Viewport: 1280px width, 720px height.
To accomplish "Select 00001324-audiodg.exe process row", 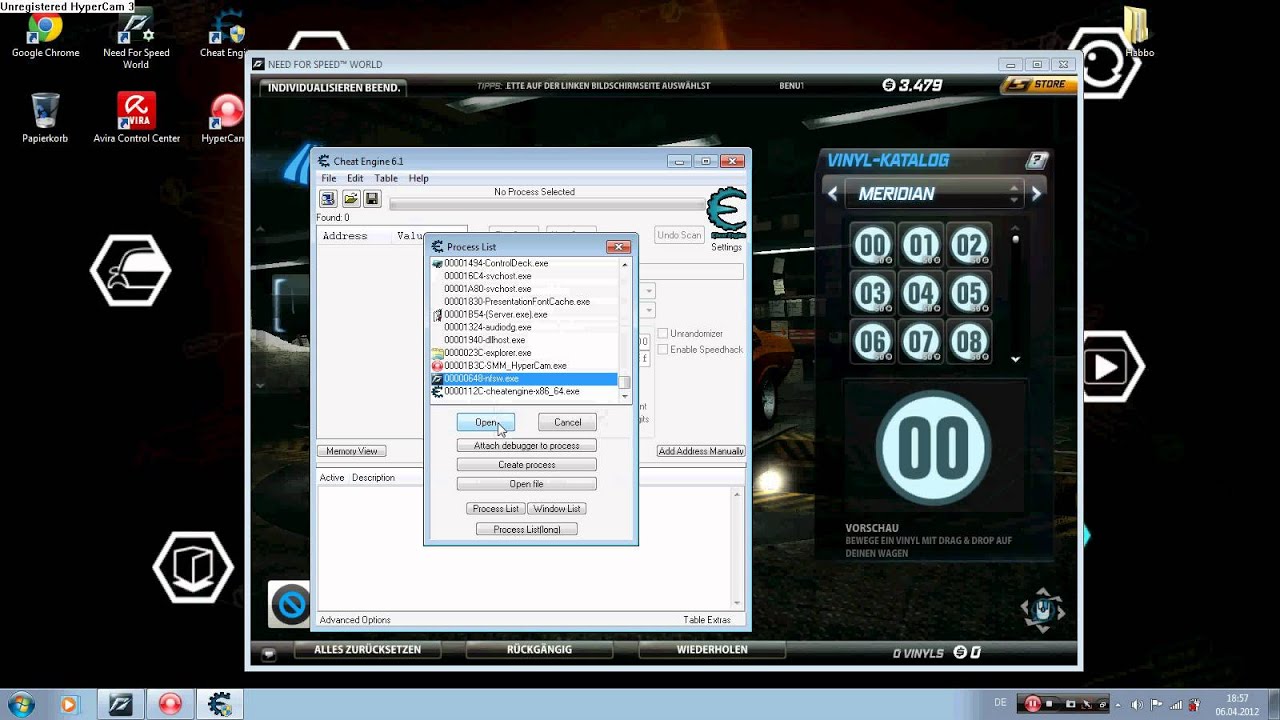I will [524, 327].
